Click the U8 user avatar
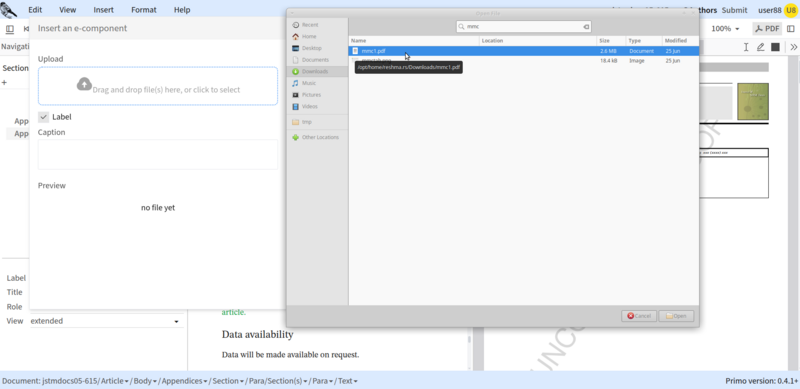The image size is (800, 389). (x=791, y=10)
